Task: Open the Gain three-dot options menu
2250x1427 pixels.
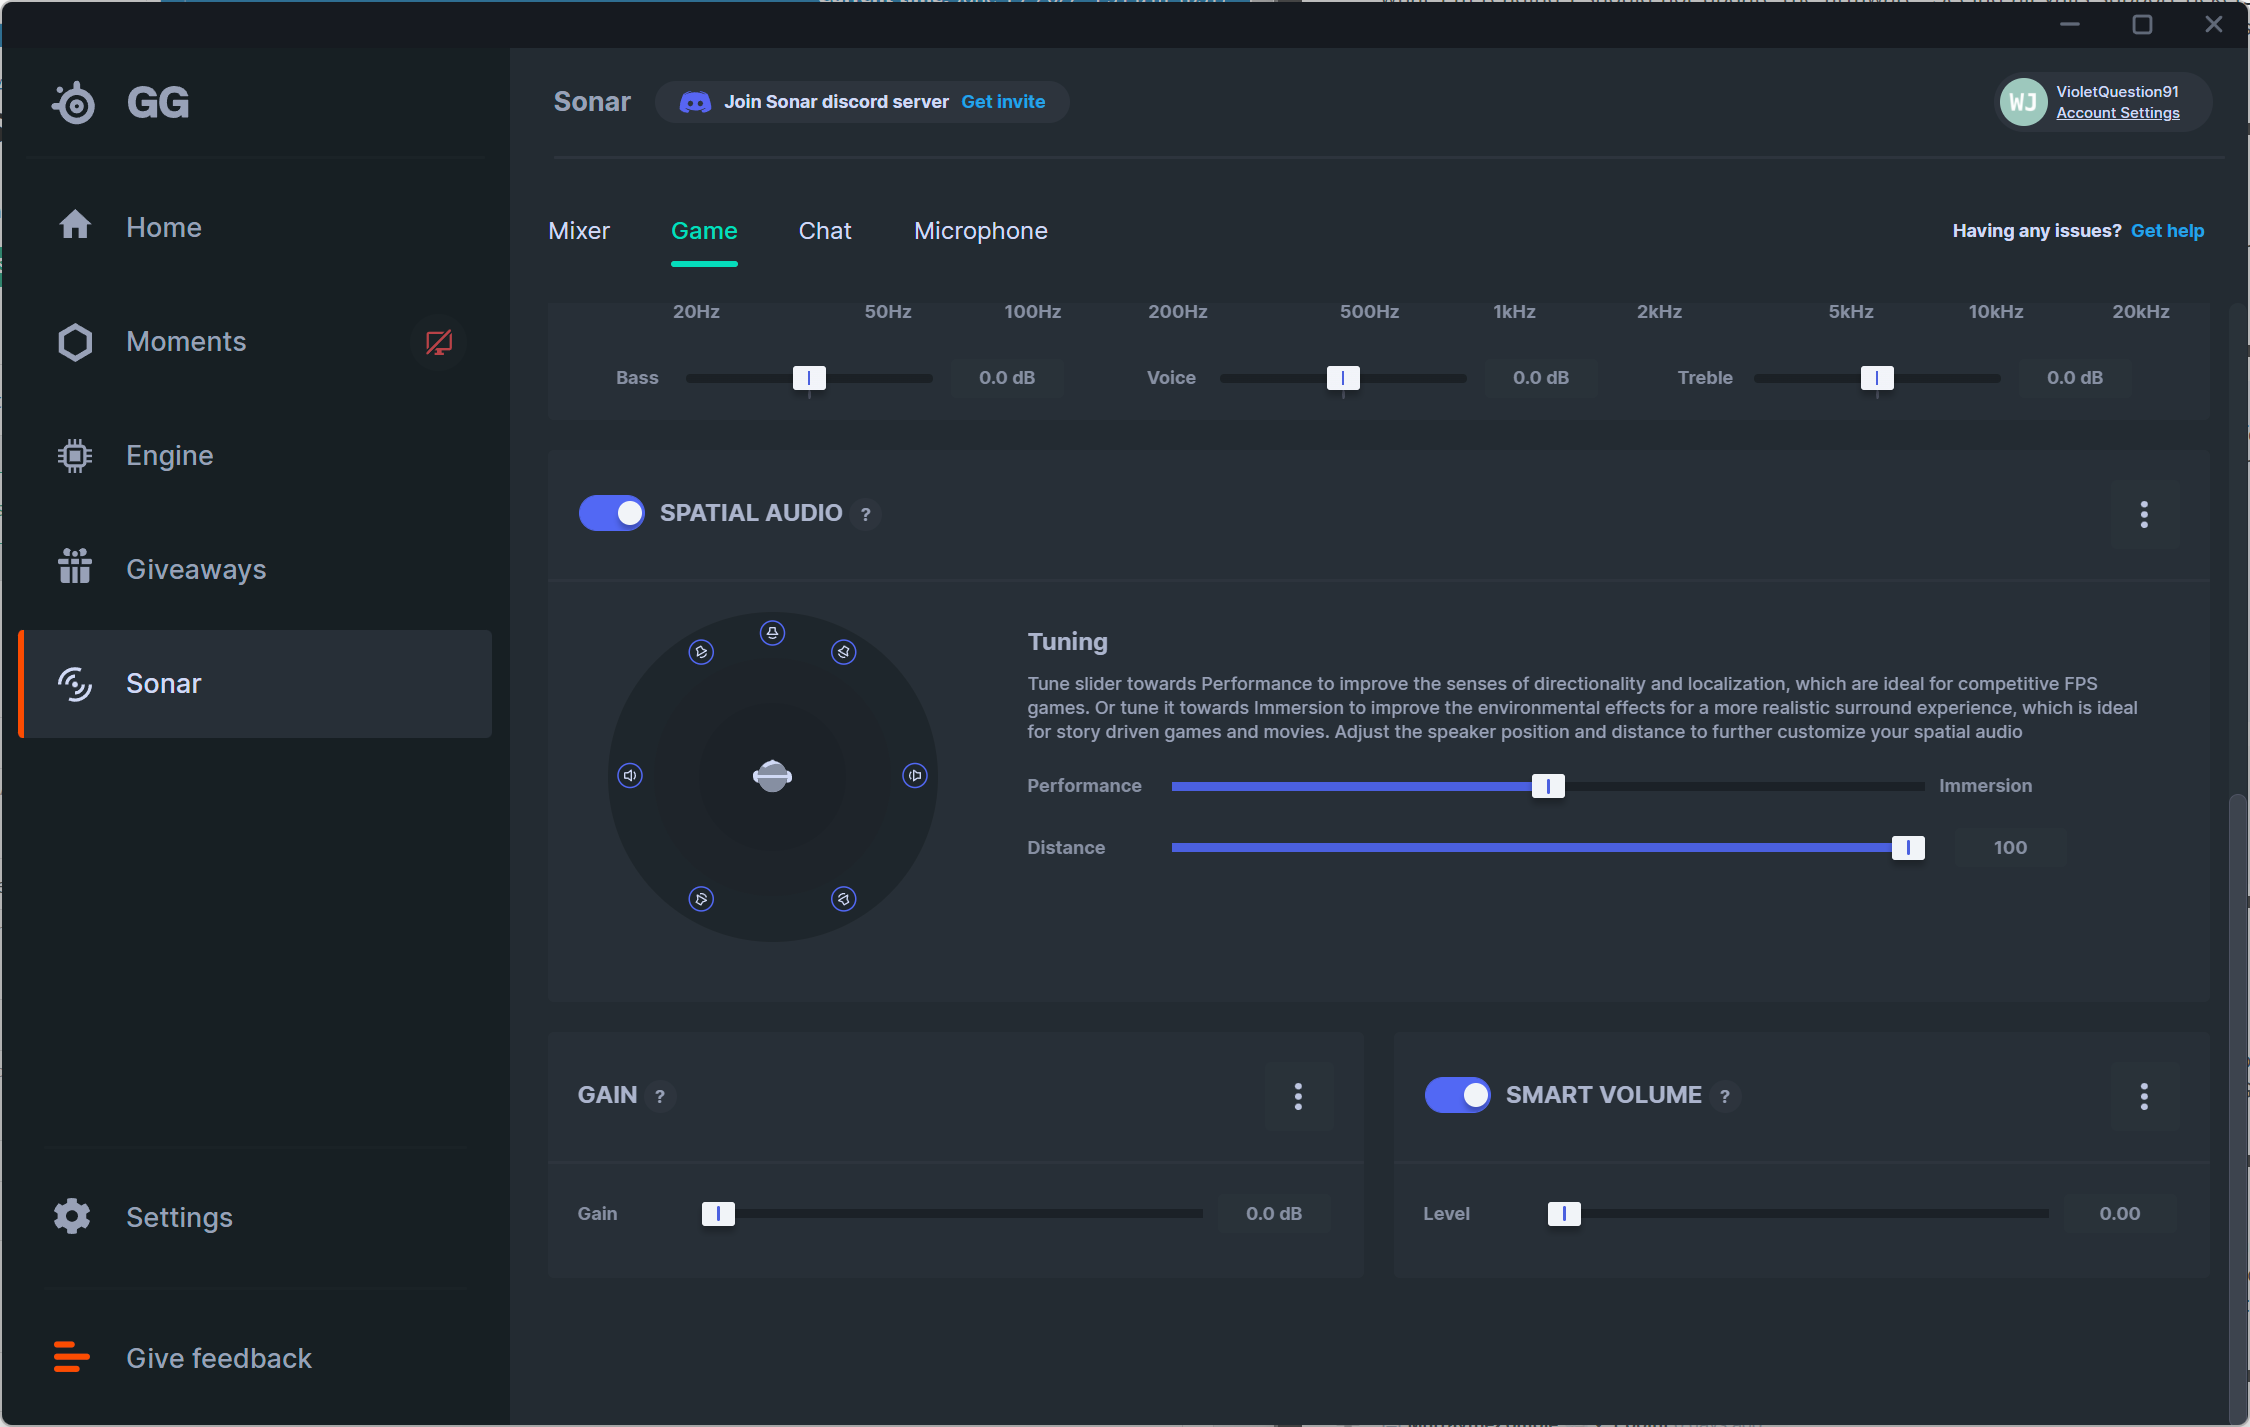Action: [1298, 1097]
